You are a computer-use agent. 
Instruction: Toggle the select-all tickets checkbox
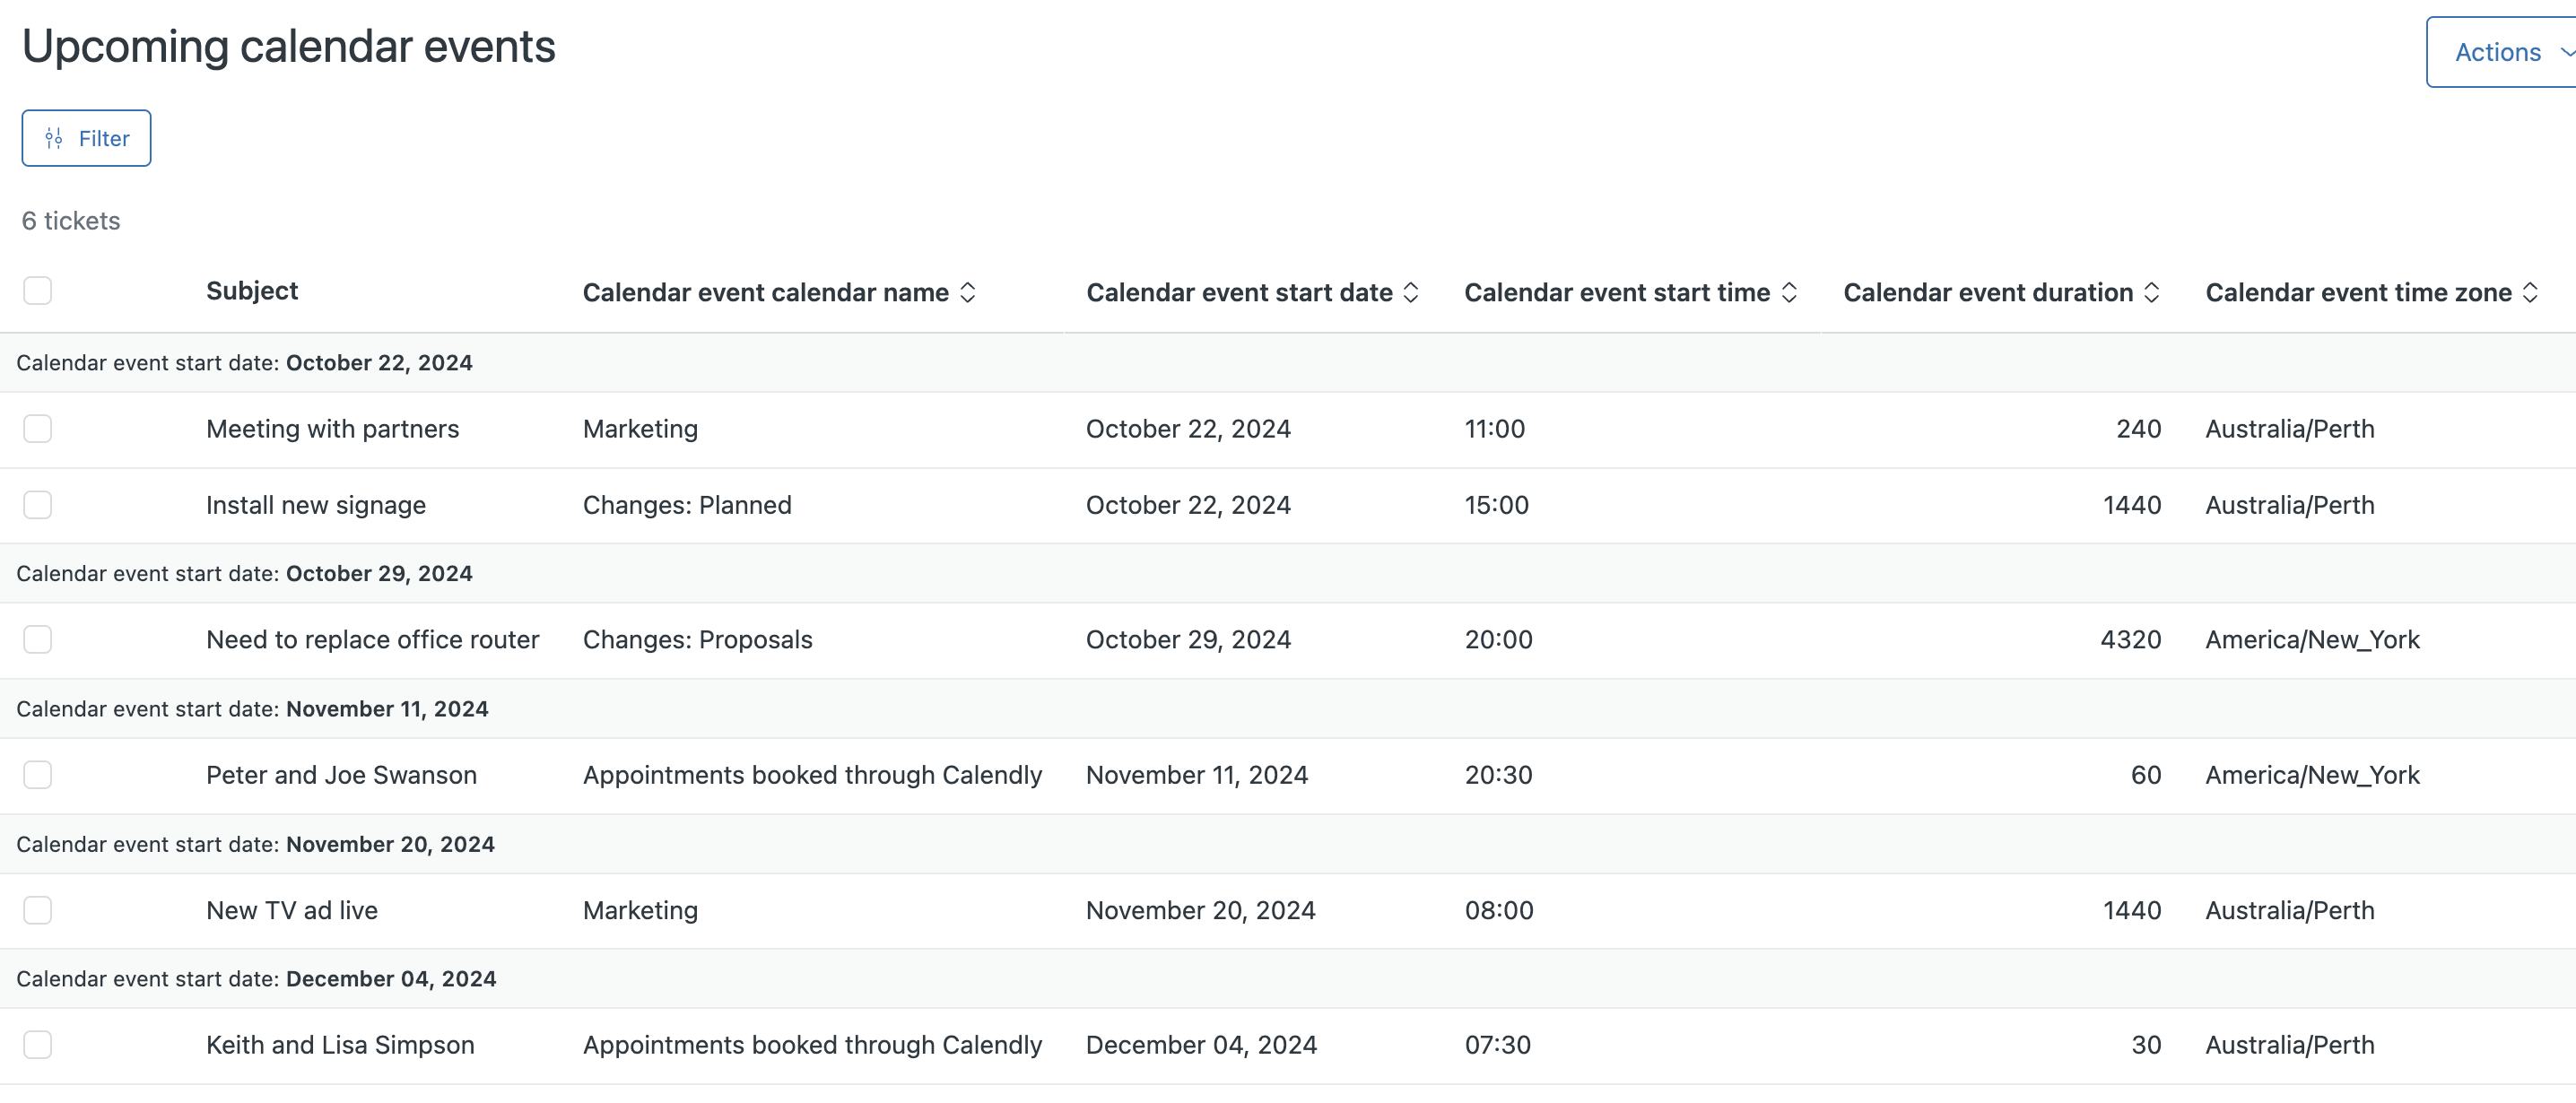pos(38,291)
